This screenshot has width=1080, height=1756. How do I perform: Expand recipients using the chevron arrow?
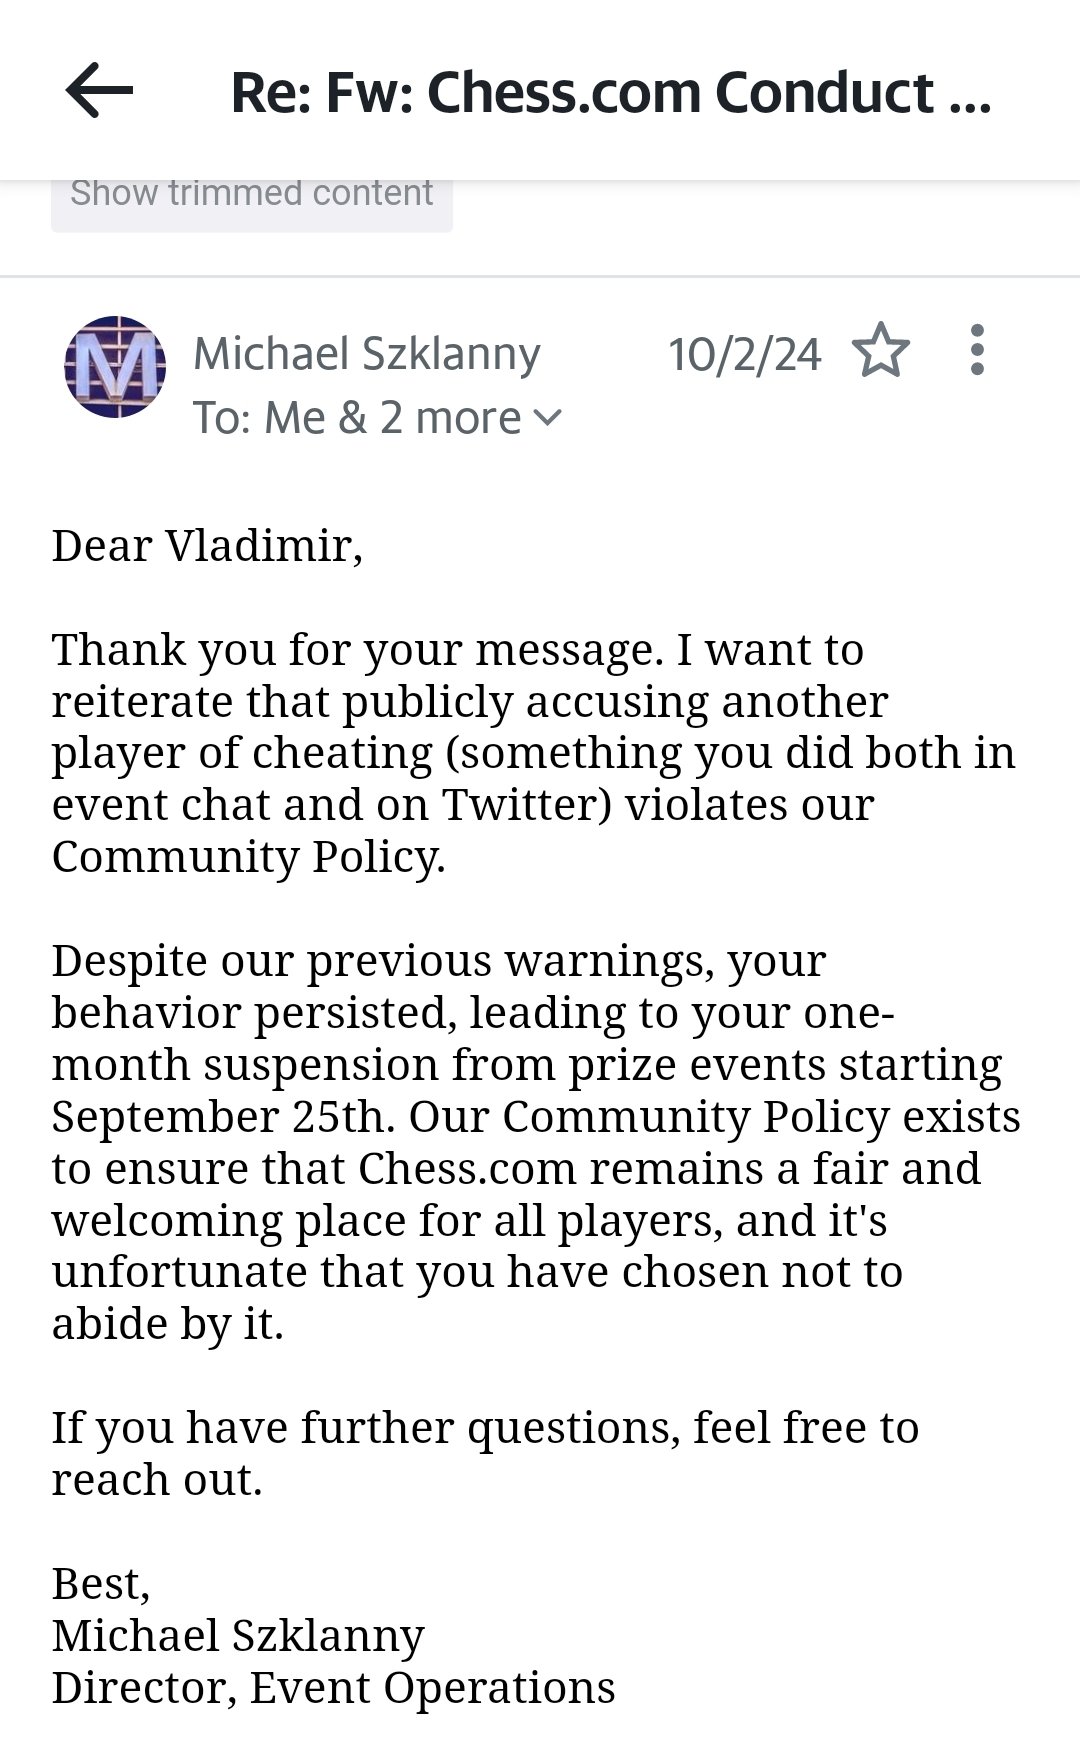[548, 418]
